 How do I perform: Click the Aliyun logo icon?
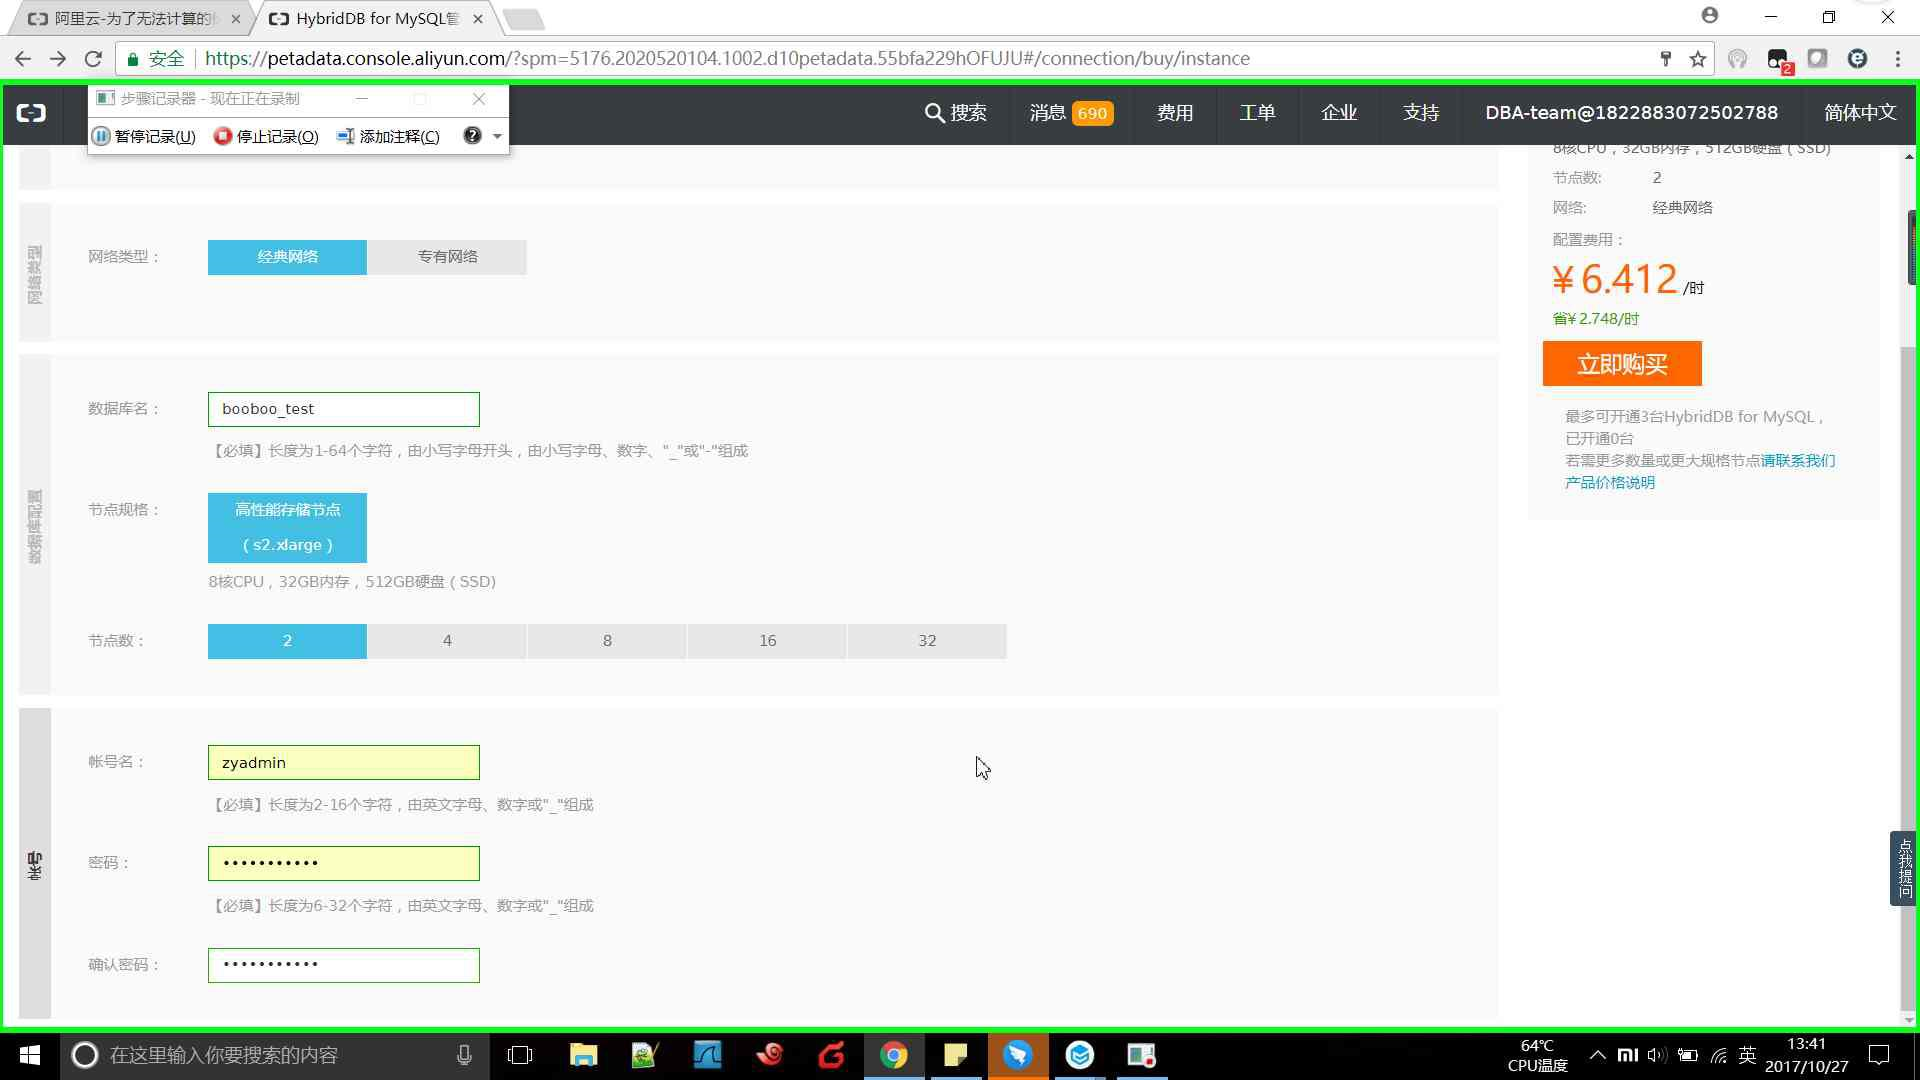click(31, 113)
